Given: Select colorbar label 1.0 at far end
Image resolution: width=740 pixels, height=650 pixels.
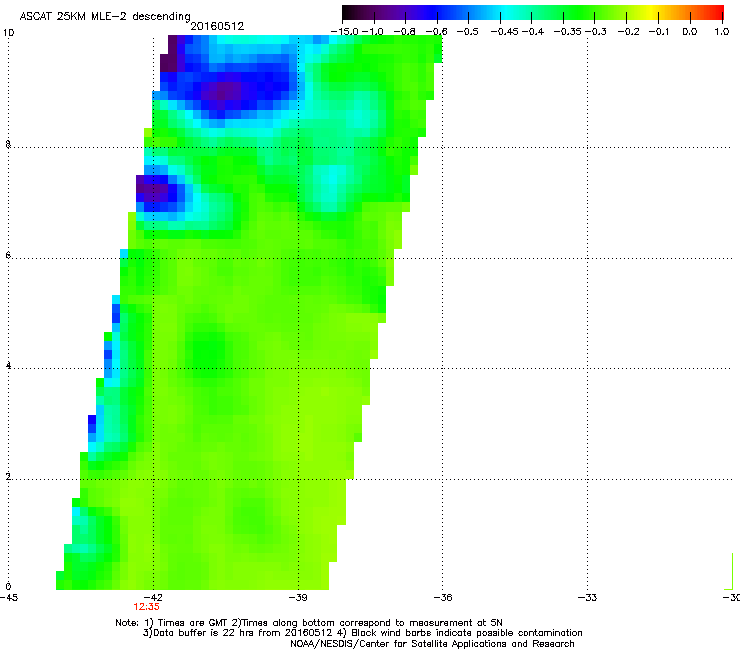Looking at the screenshot, I should (722, 32).
